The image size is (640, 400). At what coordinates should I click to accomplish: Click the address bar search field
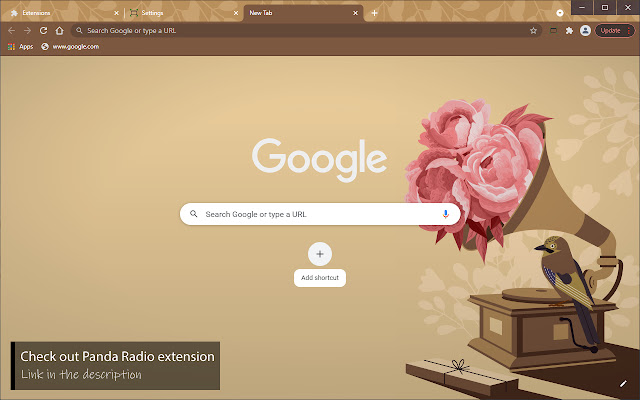(306, 31)
